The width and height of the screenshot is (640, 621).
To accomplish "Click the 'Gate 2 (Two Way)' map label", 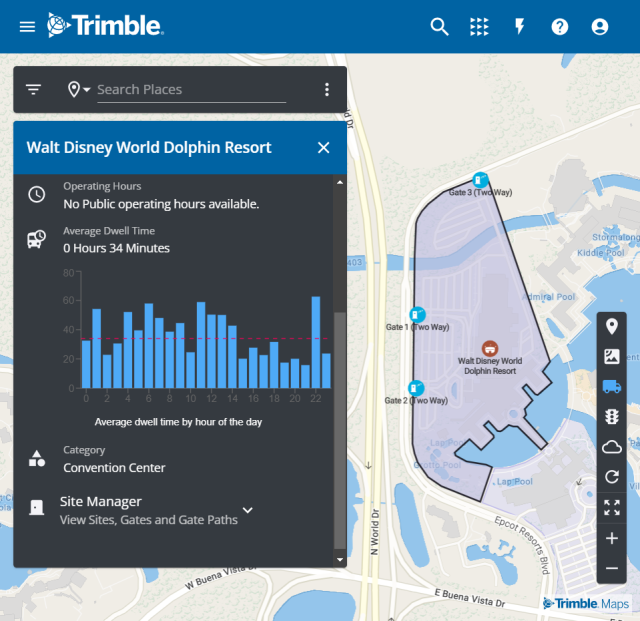I will coord(416,401).
